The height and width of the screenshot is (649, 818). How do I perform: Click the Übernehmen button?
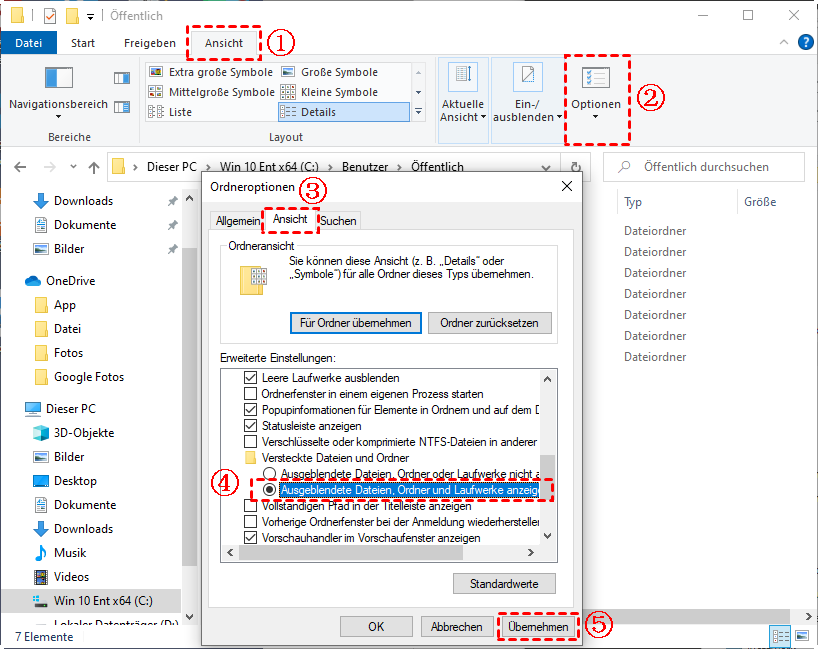[538, 627]
